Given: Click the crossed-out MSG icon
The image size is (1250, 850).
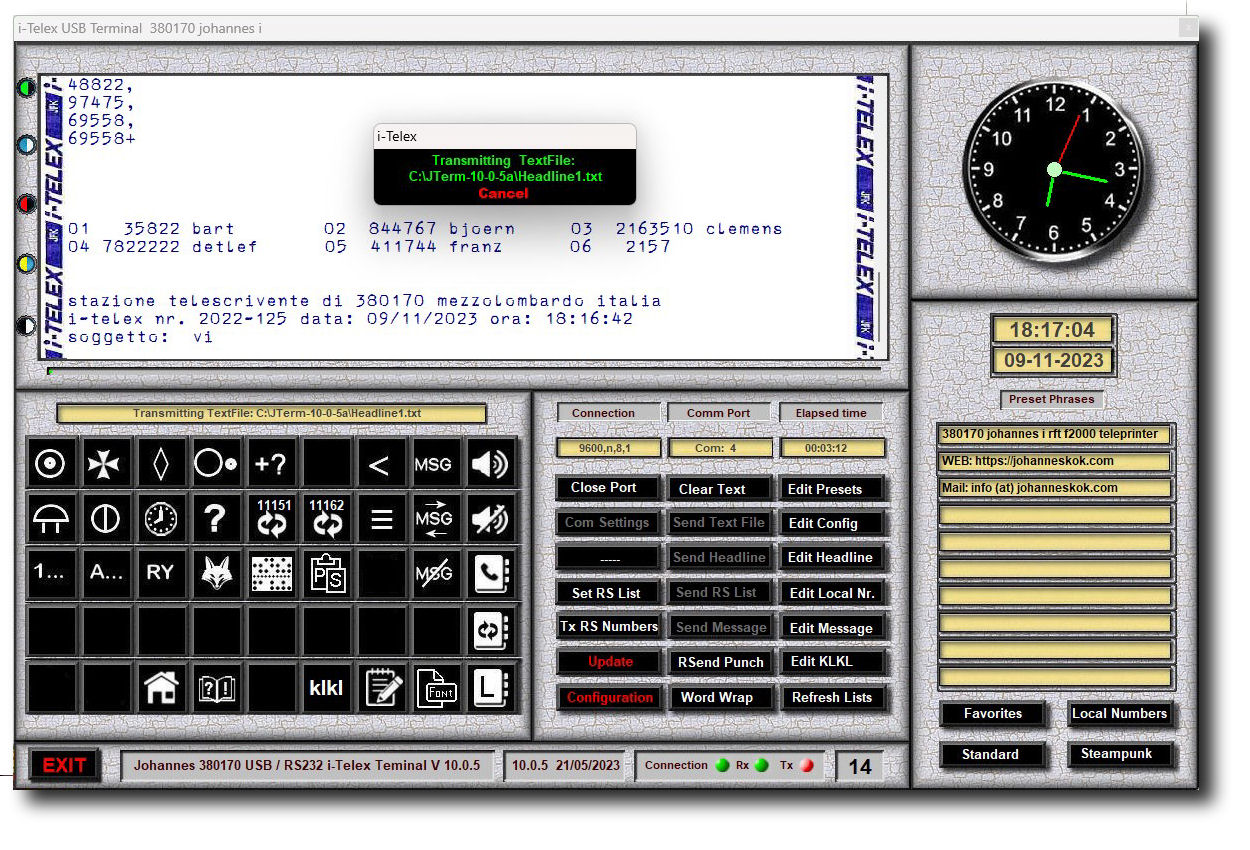Looking at the screenshot, I should click(435, 574).
